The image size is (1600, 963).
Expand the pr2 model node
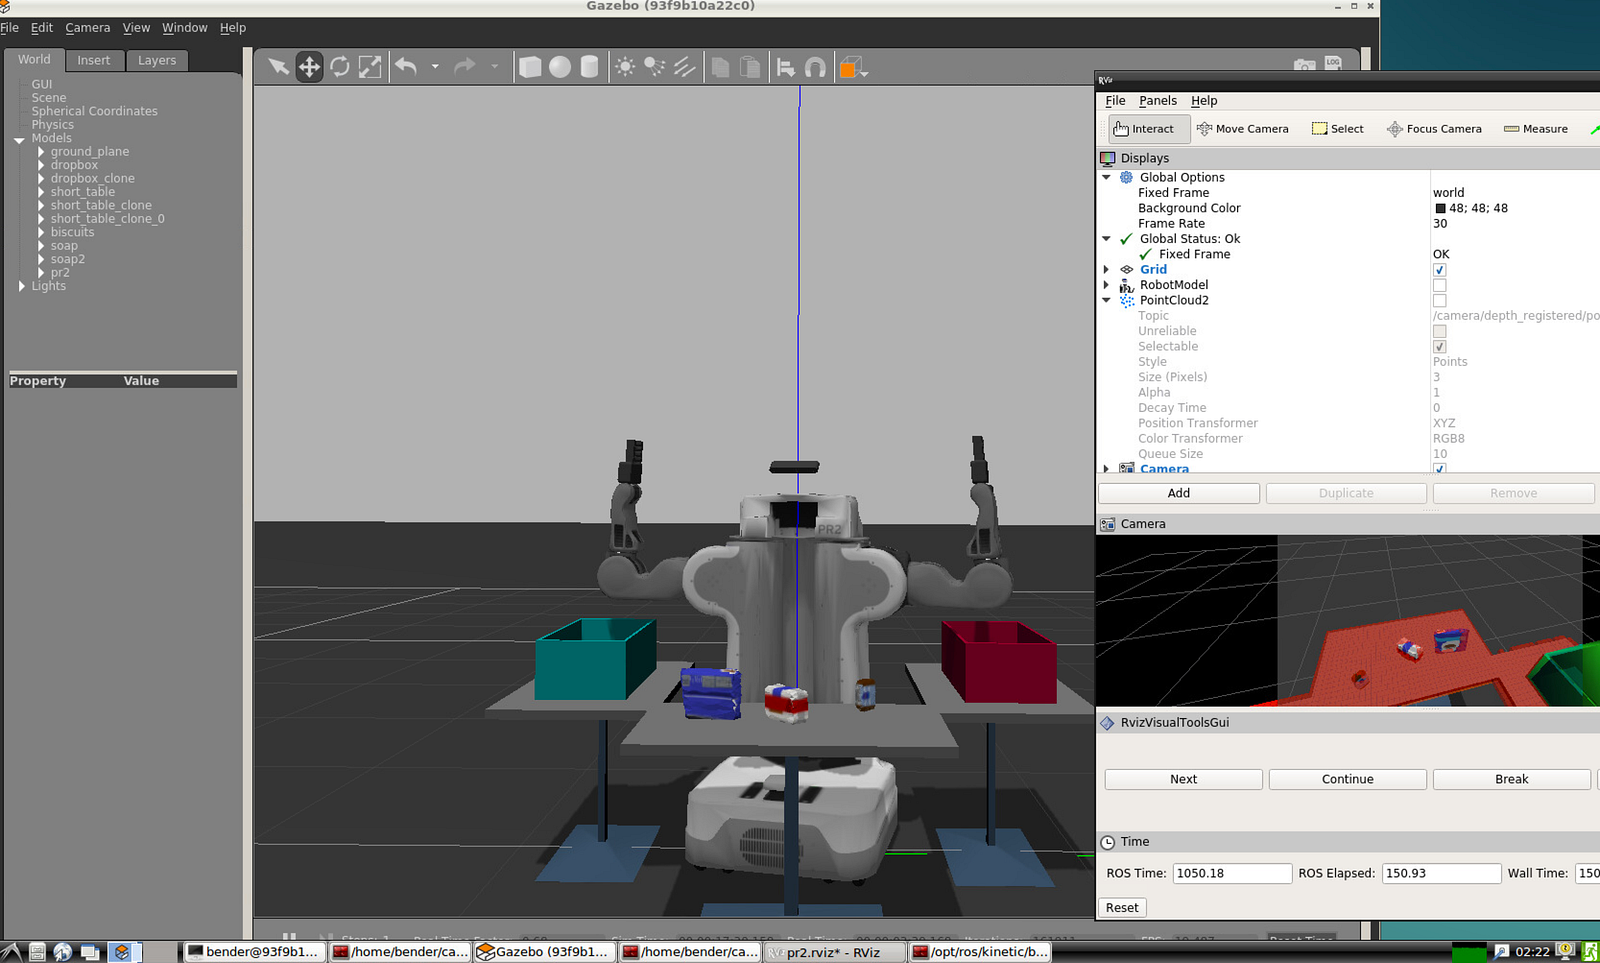pos(41,273)
